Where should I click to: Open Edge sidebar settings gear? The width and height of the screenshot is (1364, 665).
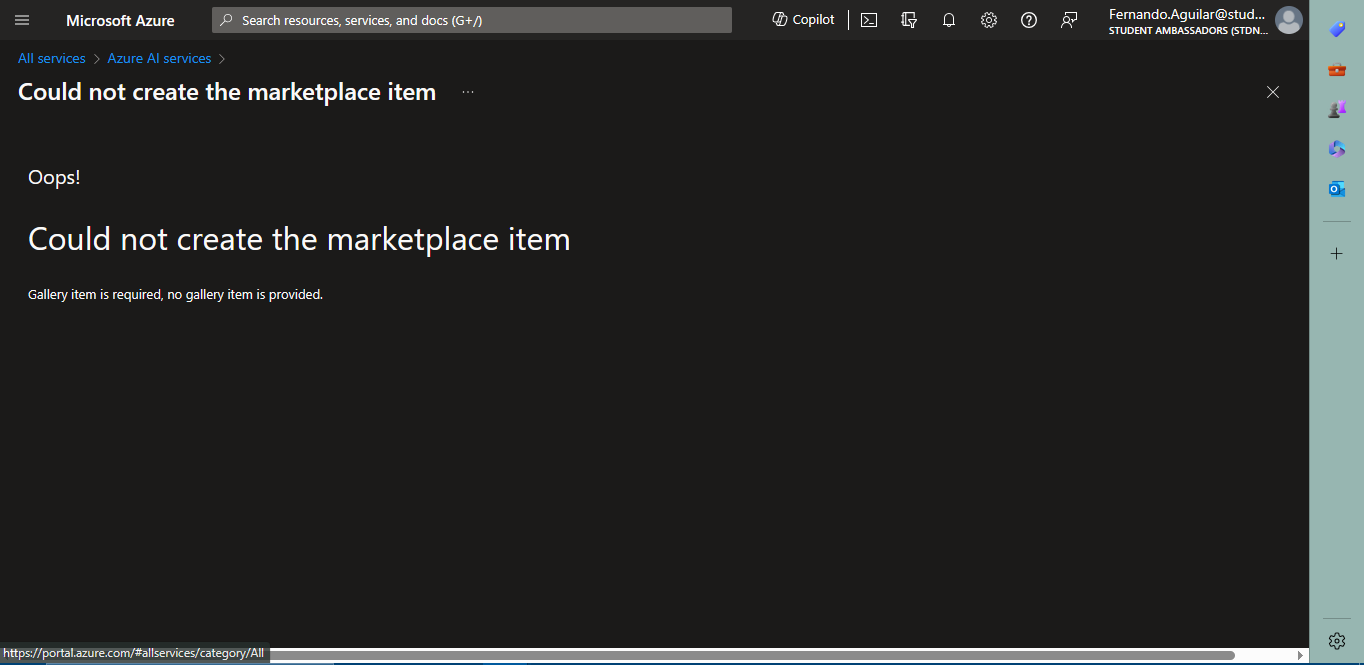pos(1336,641)
